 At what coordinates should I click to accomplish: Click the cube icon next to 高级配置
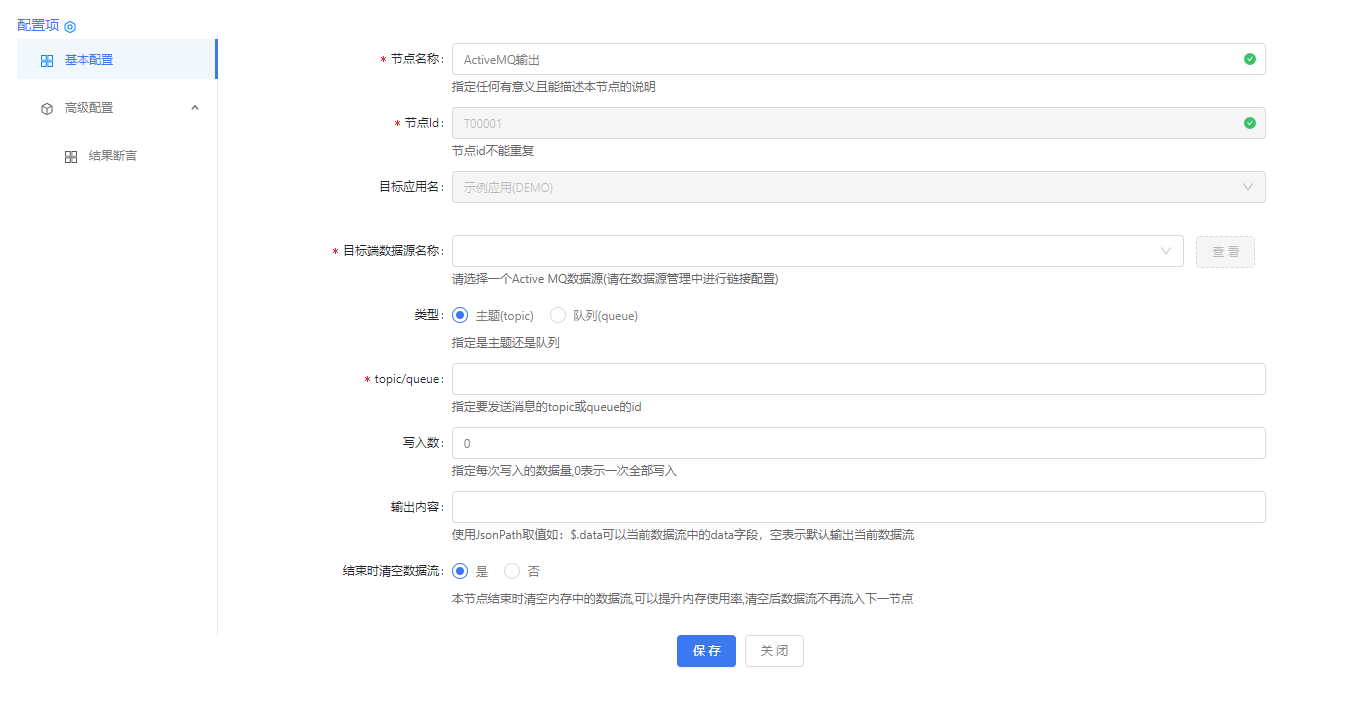tap(47, 109)
